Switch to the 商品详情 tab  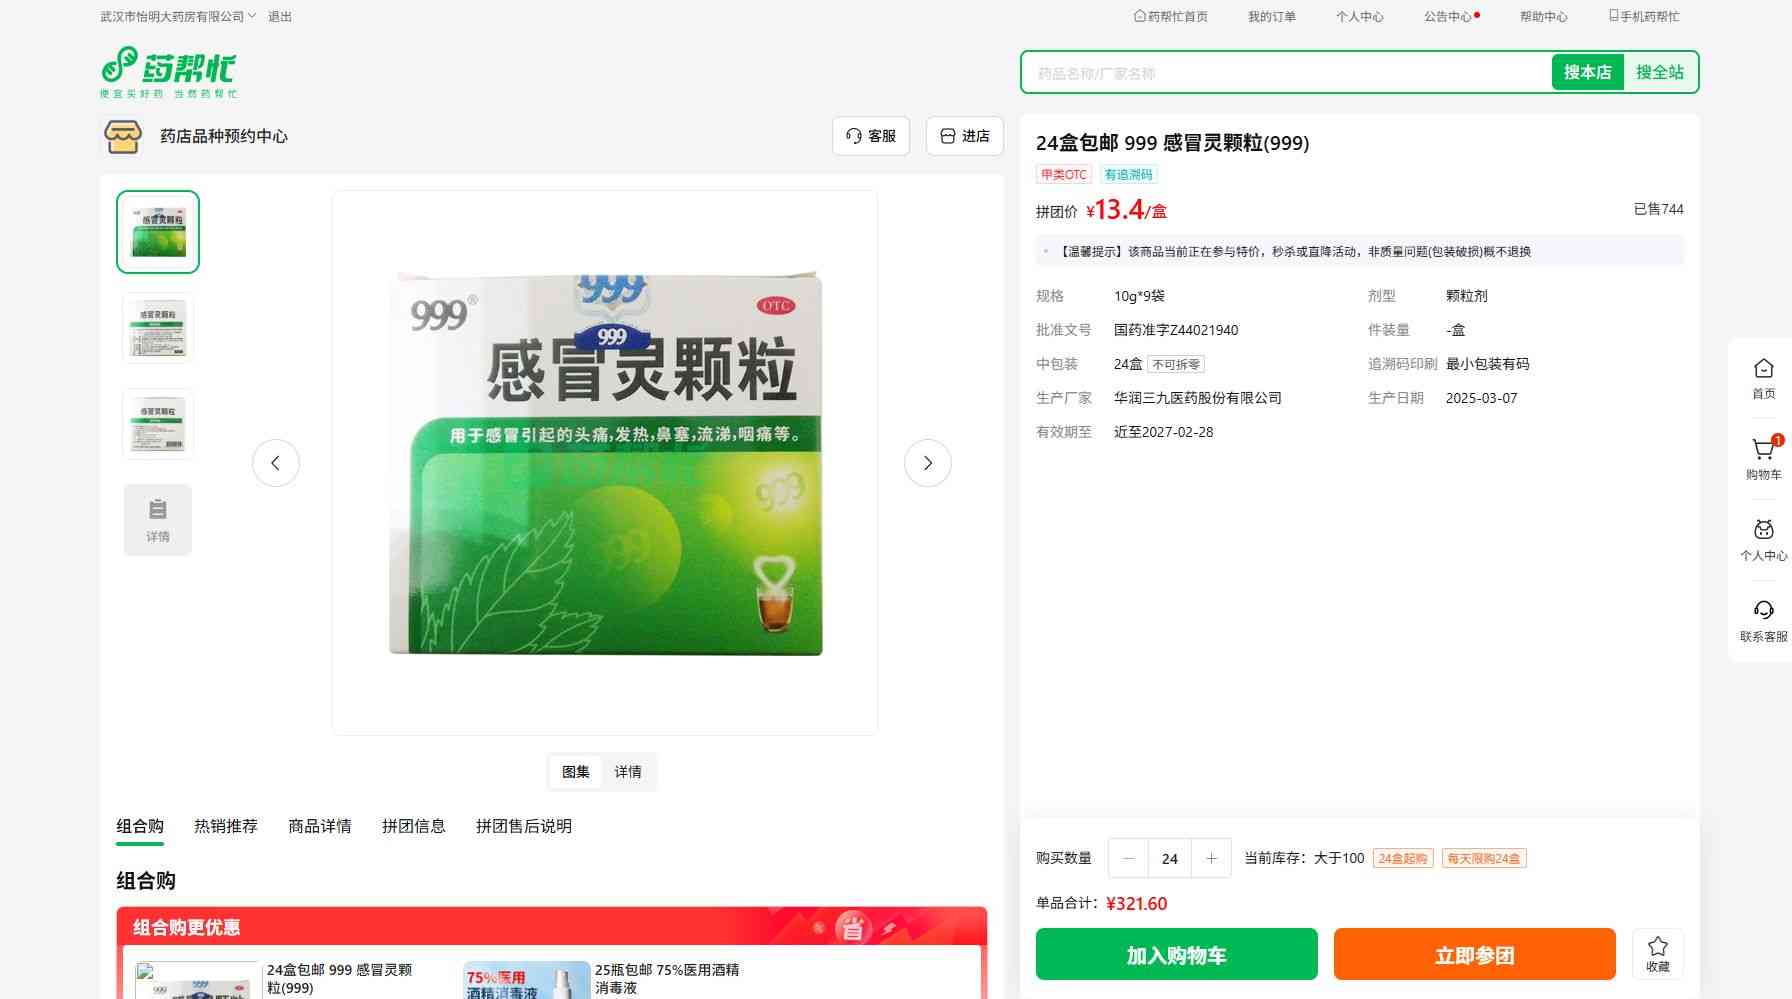point(320,826)
